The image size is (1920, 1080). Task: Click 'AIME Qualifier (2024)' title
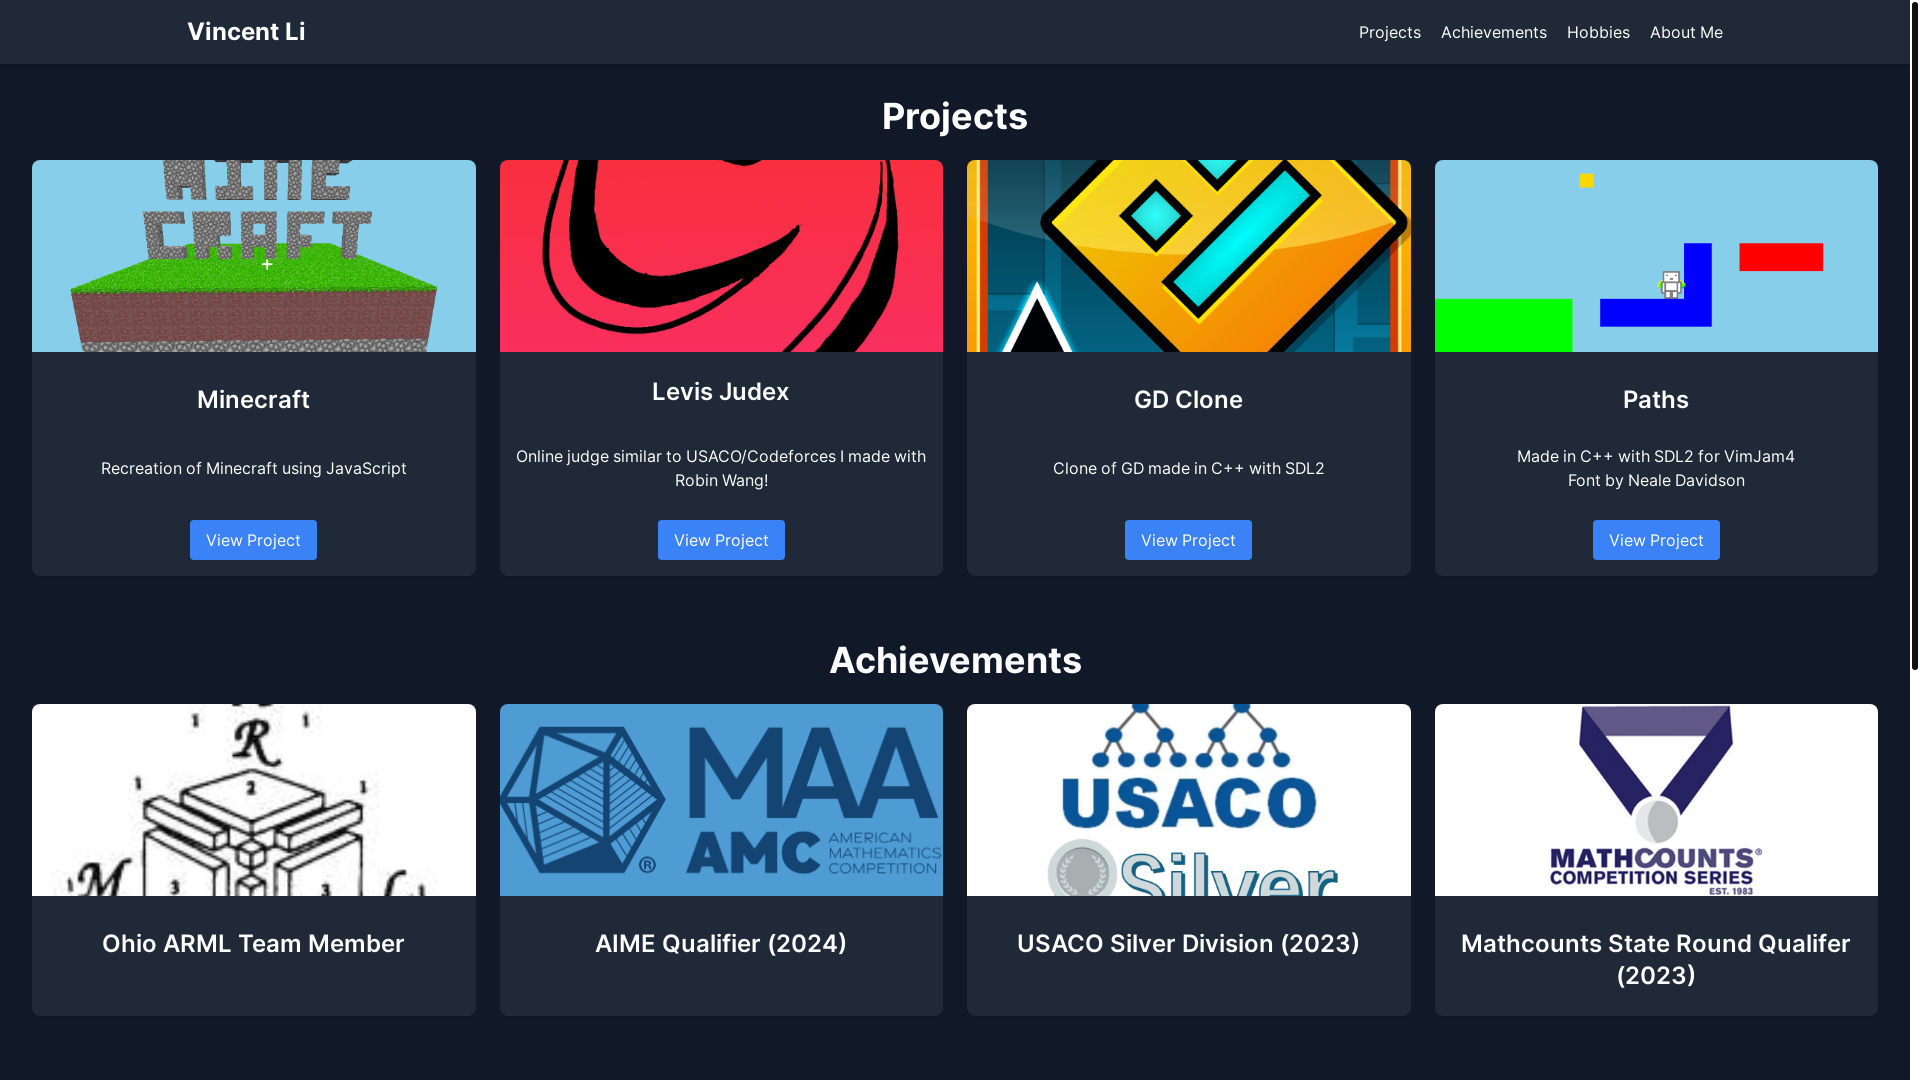721,944
